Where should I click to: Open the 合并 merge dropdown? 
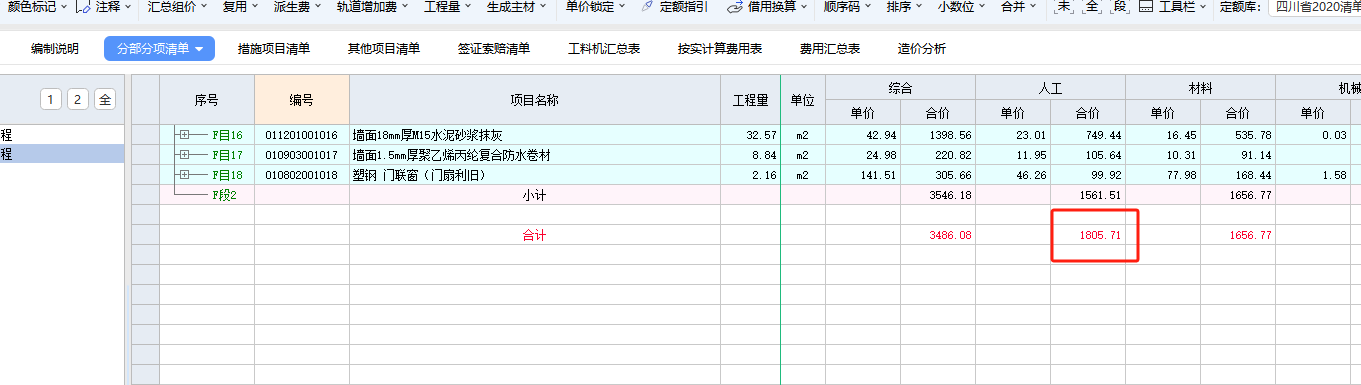1019,7
